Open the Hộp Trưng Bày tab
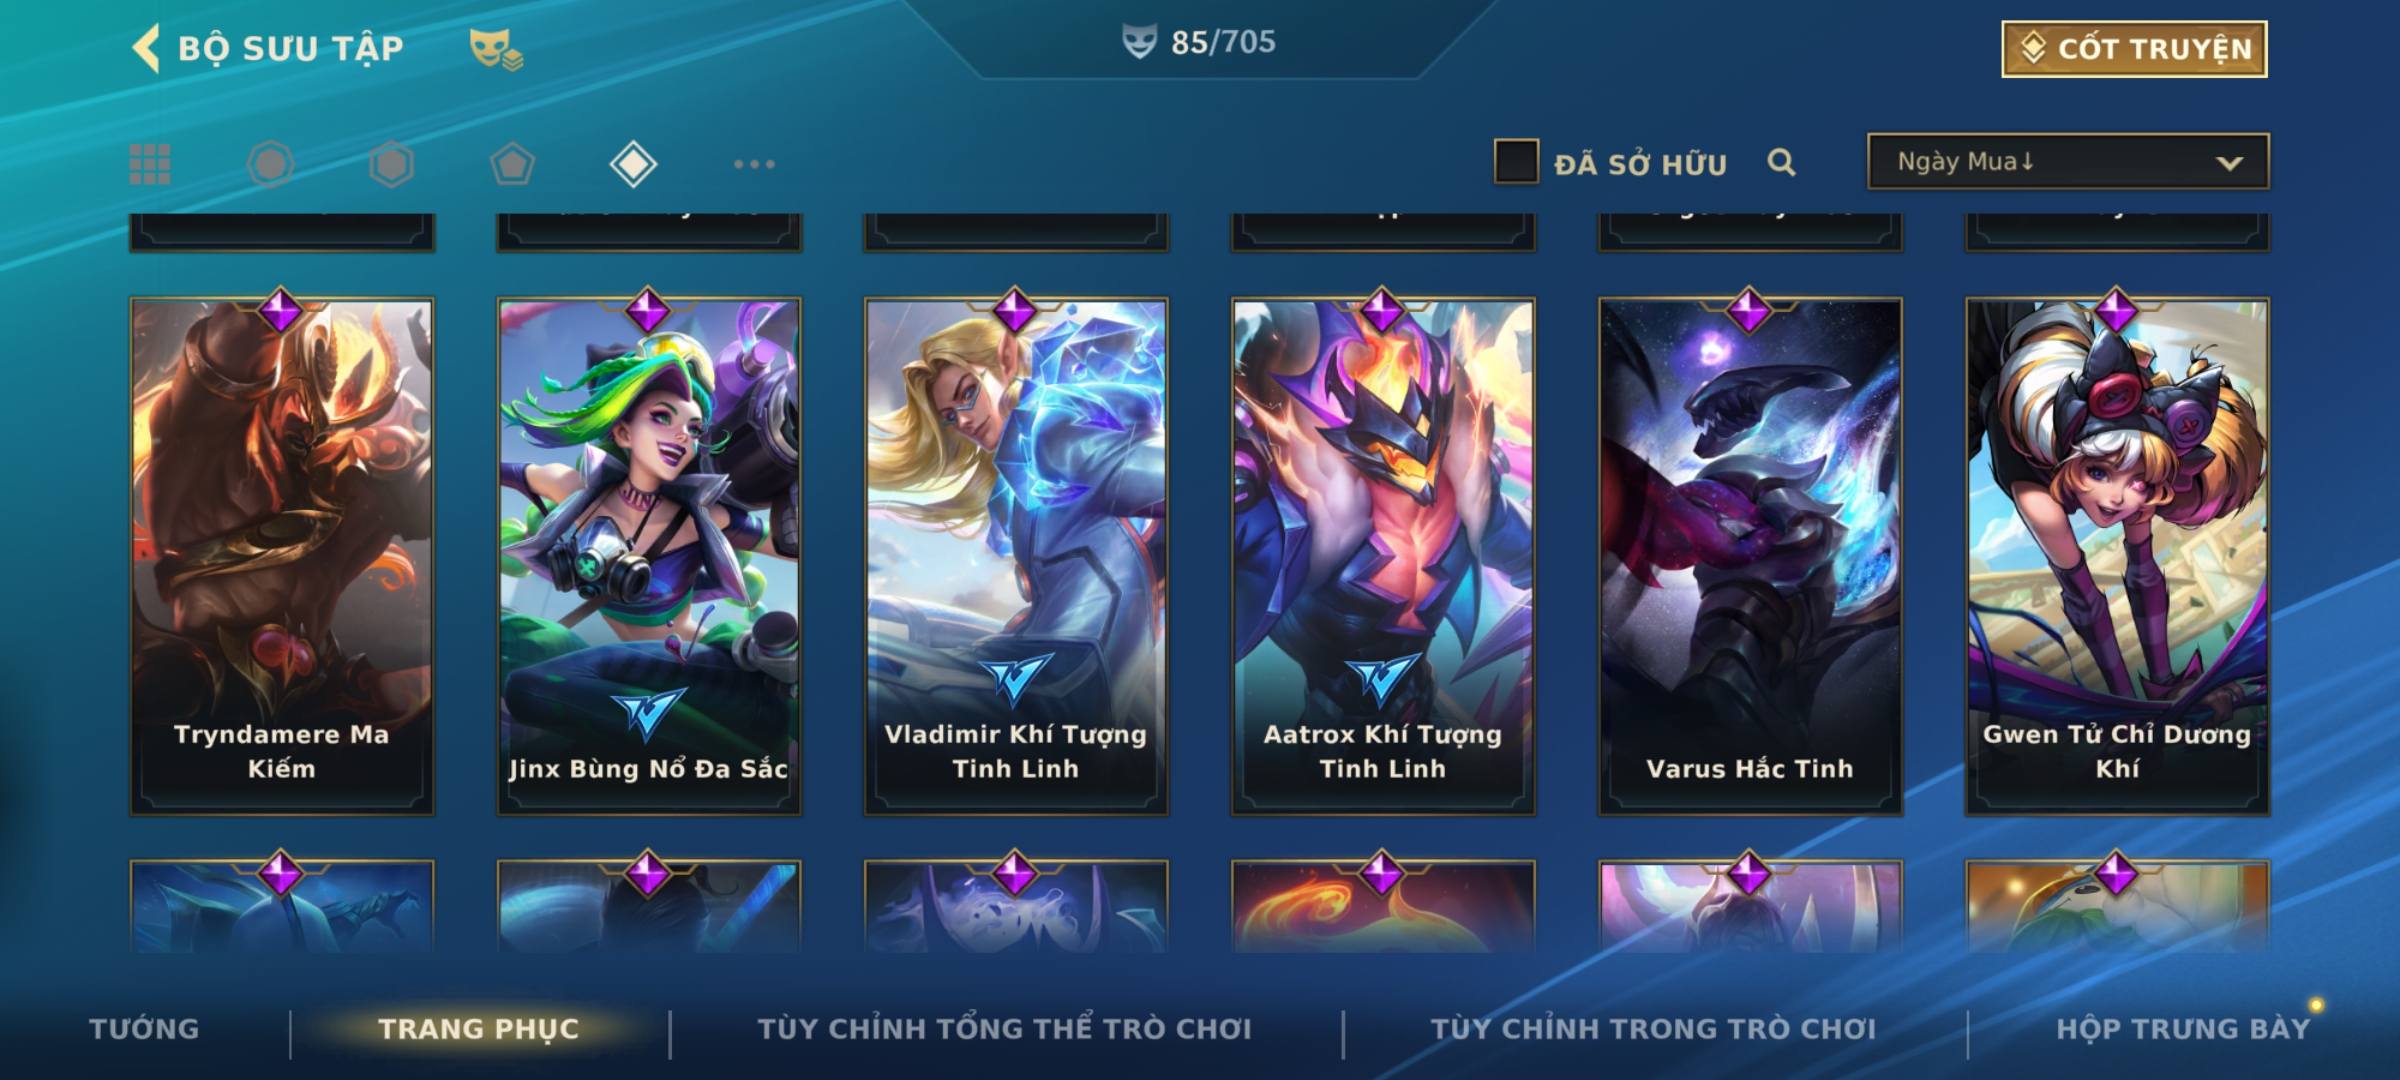 2183,1029
